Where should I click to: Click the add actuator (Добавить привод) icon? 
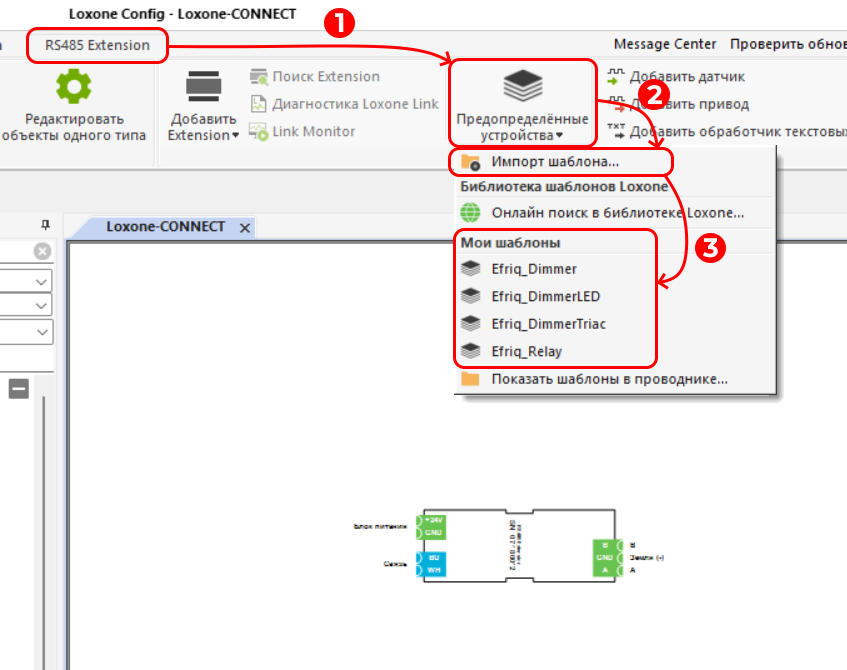pos(615,104)
